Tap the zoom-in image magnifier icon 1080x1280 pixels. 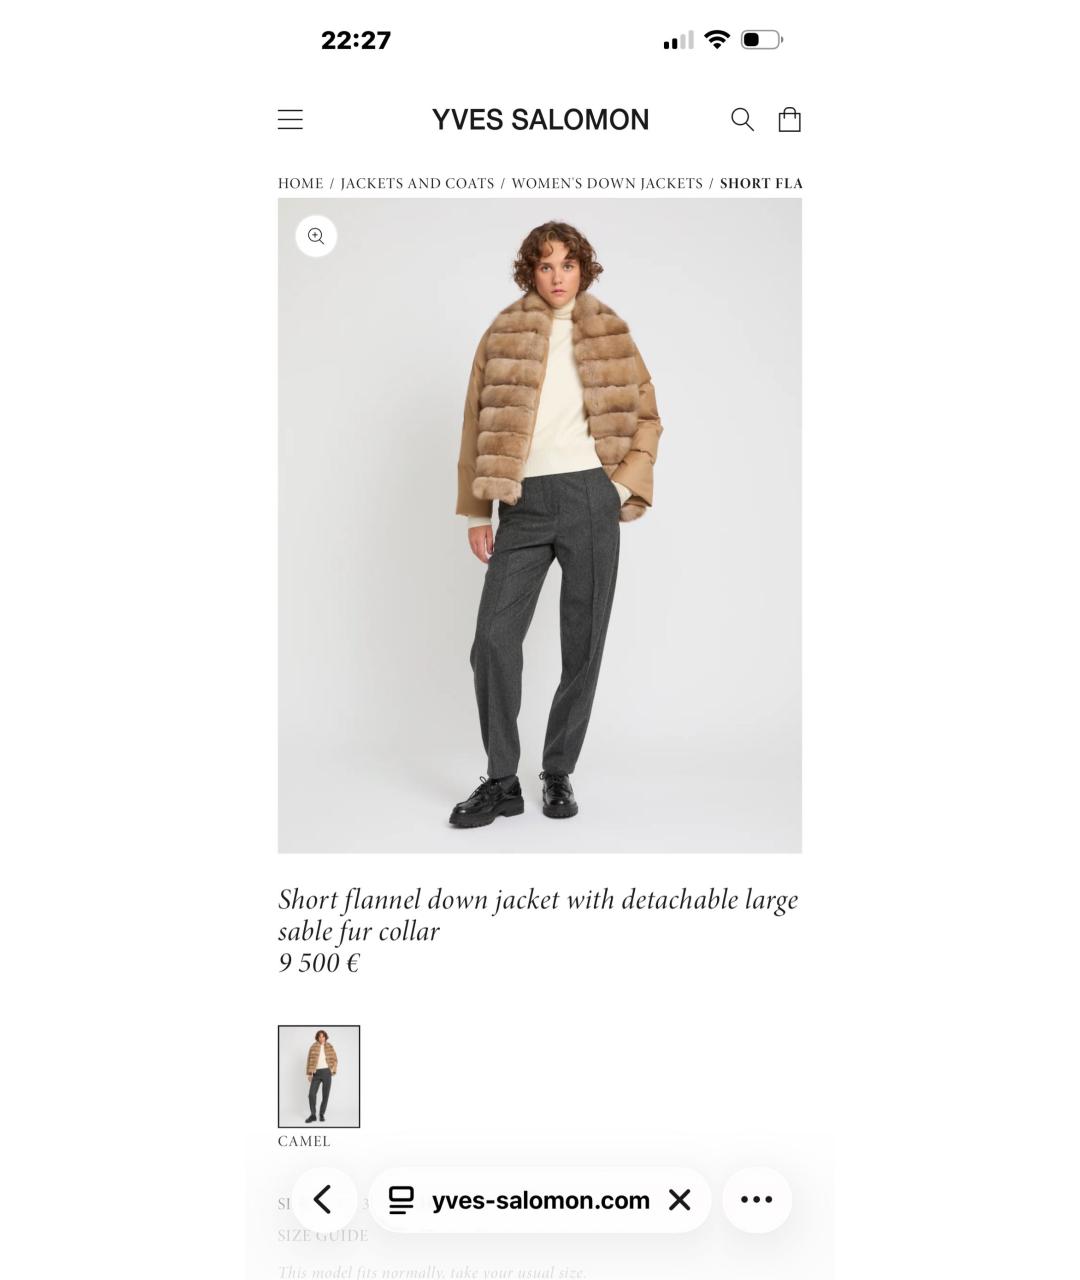tap(316, 236)
